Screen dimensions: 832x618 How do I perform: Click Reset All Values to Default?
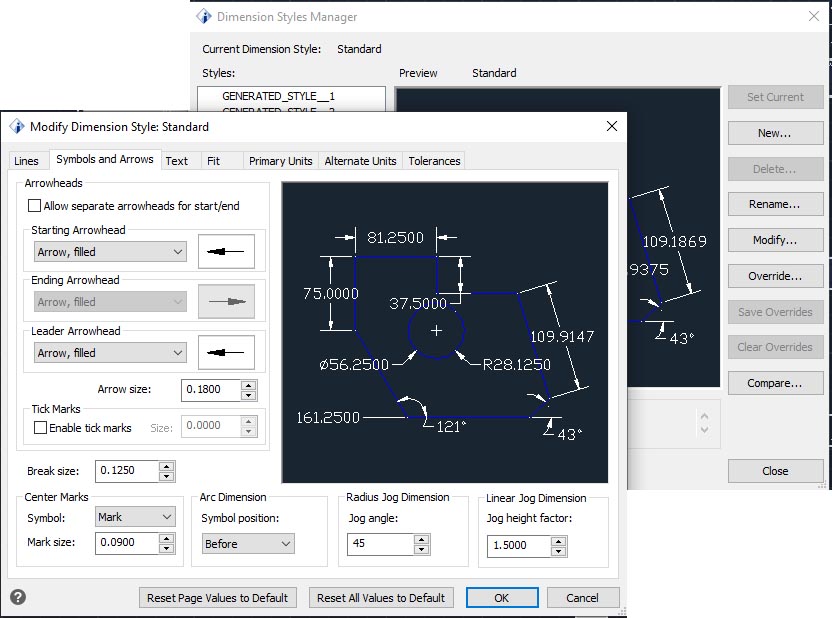pos(380,597)
